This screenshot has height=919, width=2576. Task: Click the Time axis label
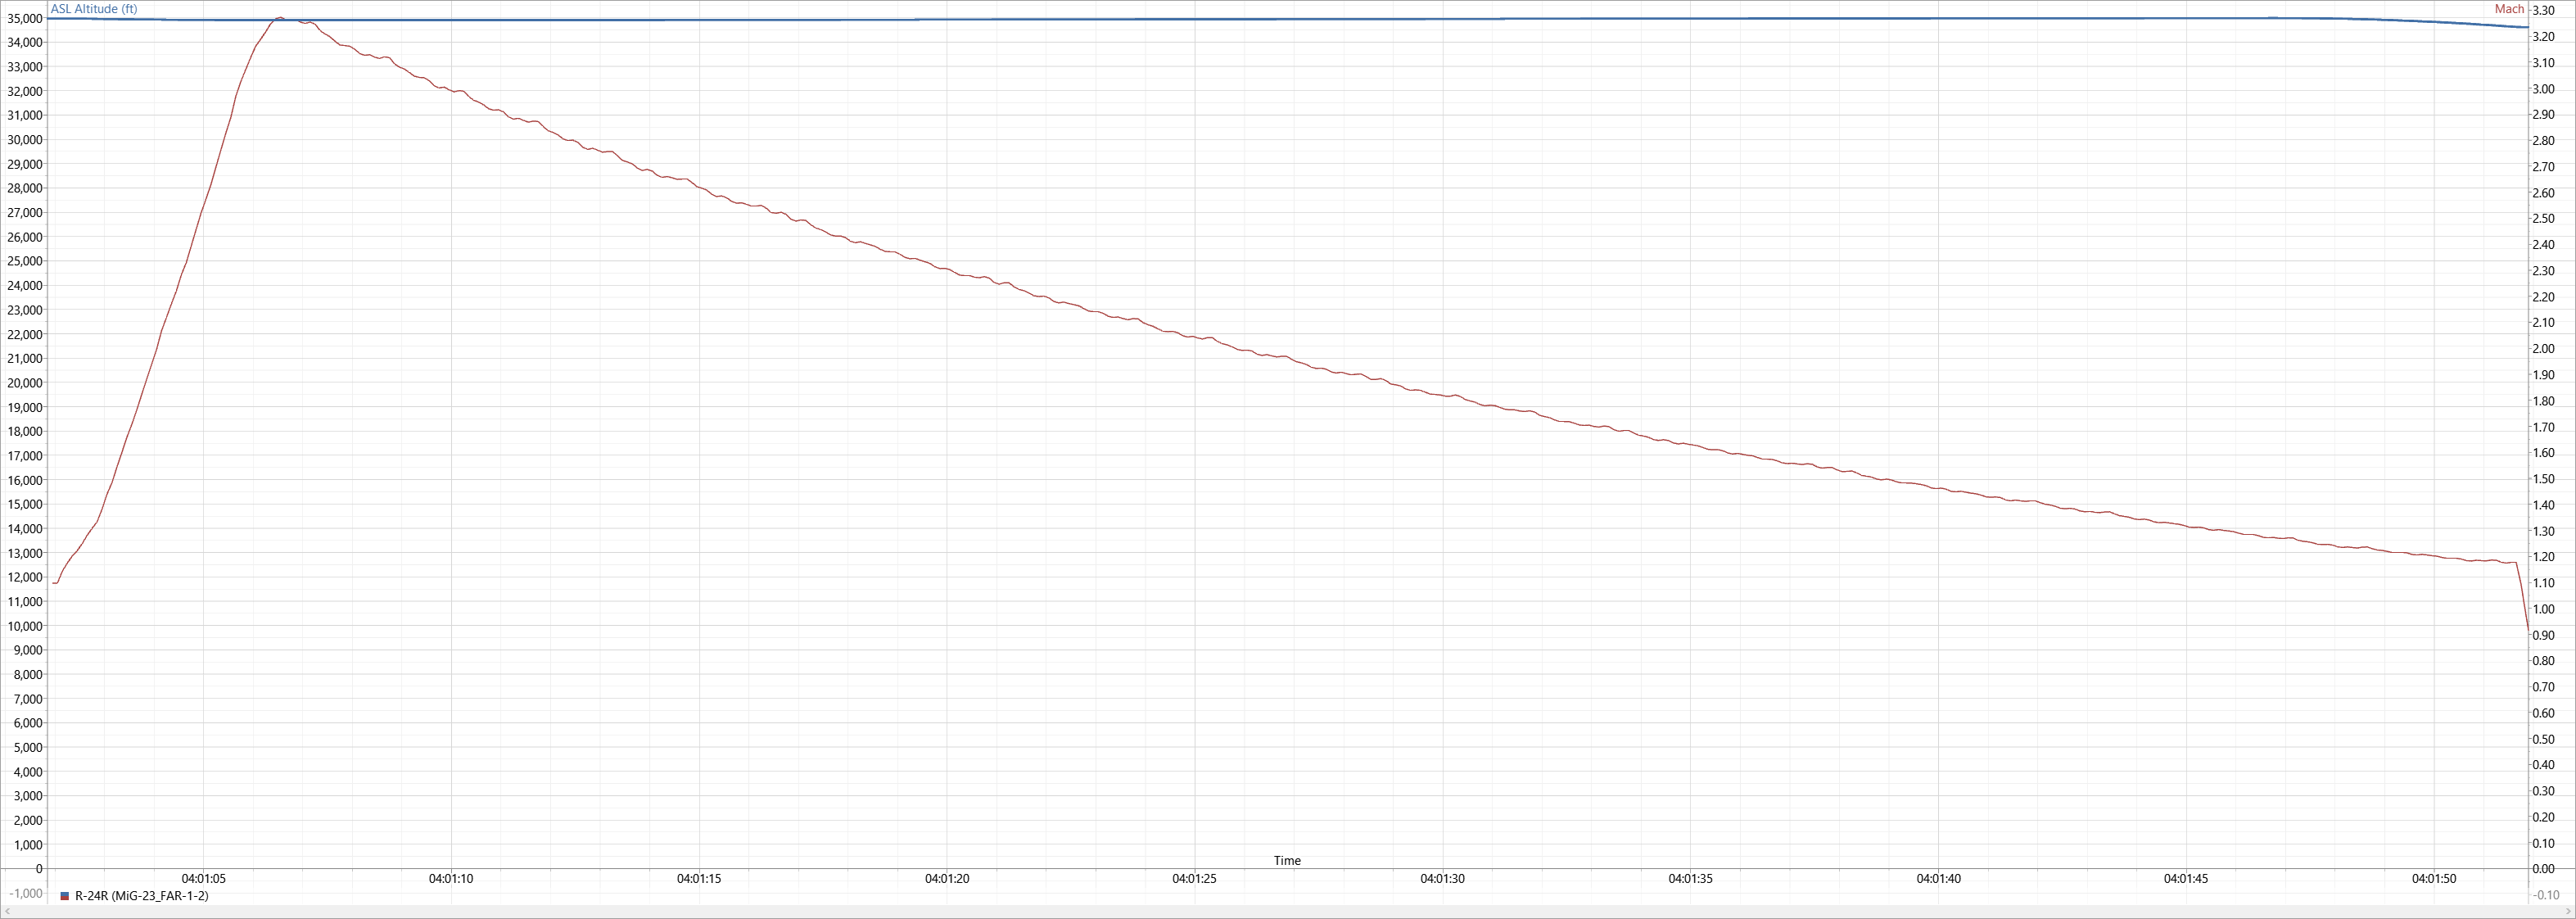1287,860
